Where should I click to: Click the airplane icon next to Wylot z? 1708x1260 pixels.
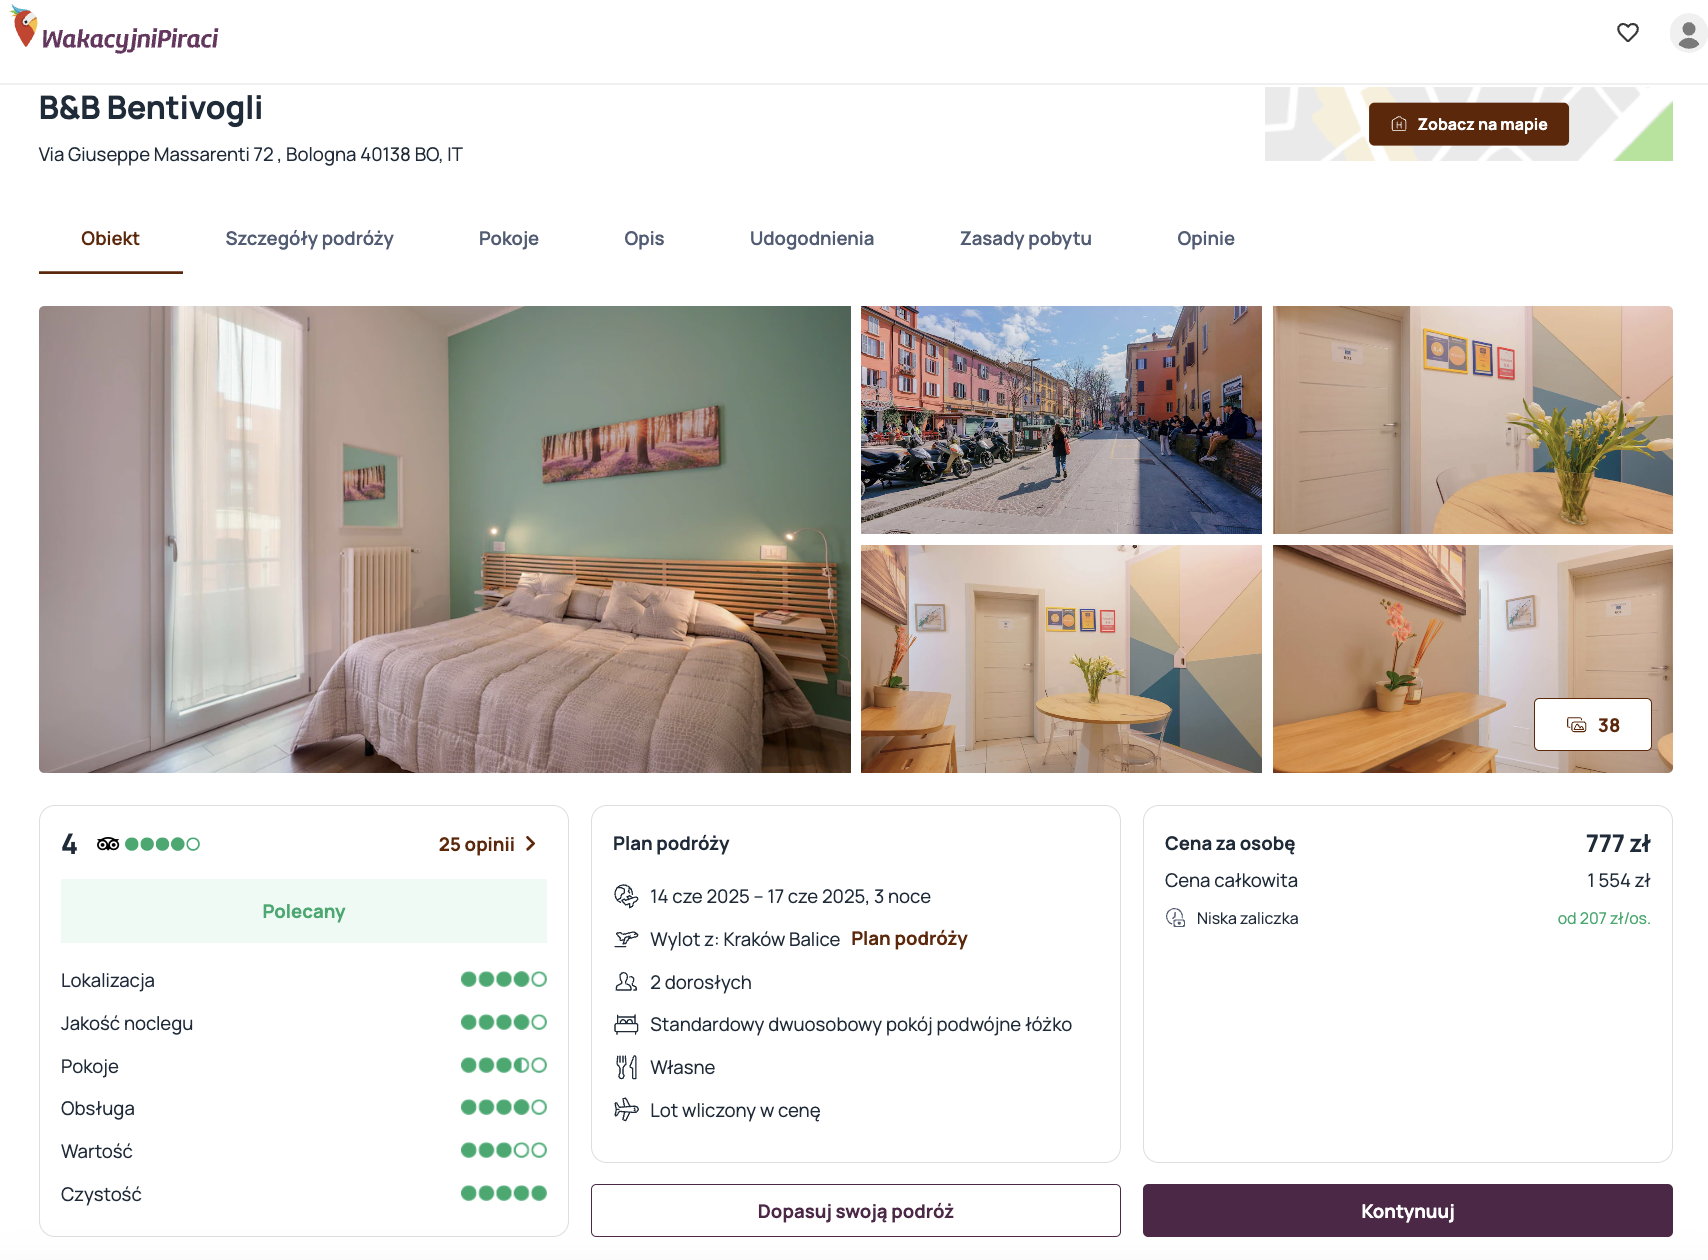(626, 939)
